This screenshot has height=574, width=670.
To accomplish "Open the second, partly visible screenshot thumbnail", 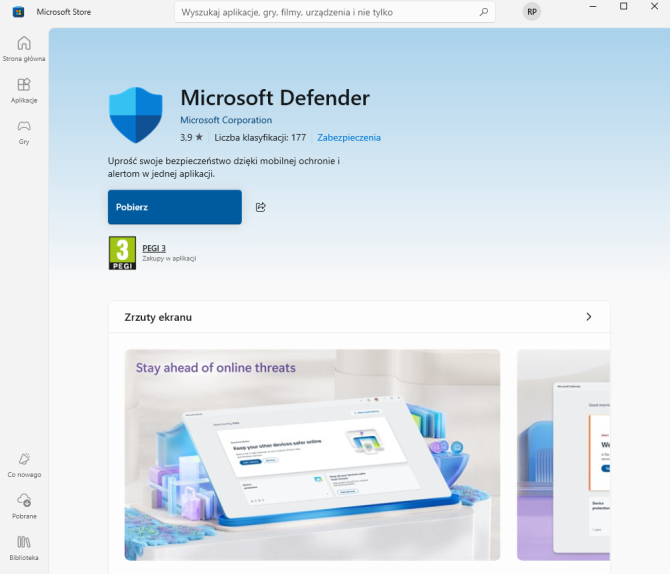I will pos(563,455).
